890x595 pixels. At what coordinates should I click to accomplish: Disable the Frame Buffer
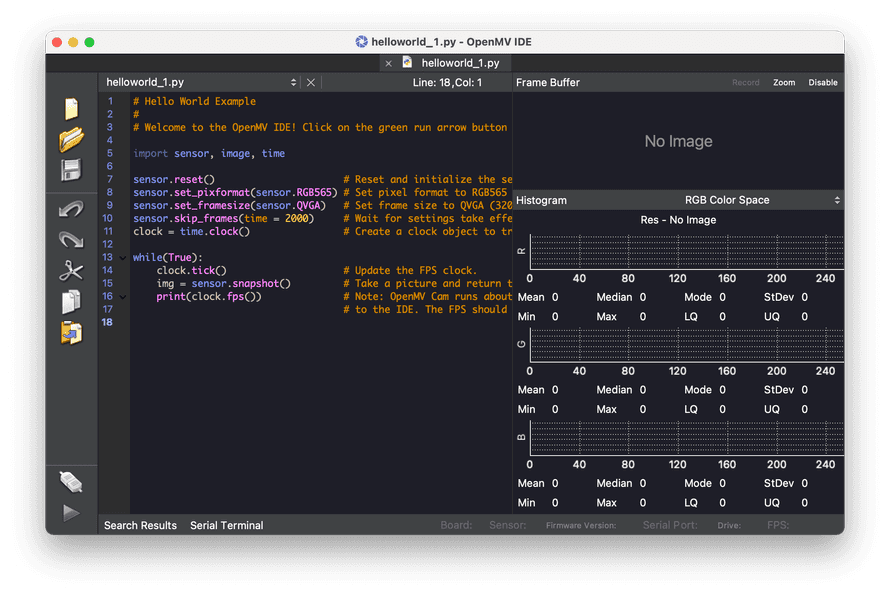tap(823, 83)
